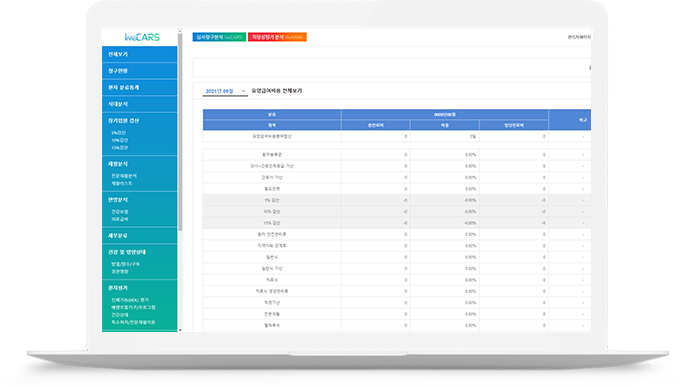
Task: Click the dropdown chevron beside 2021년 09월
Action: click(243, 91)
